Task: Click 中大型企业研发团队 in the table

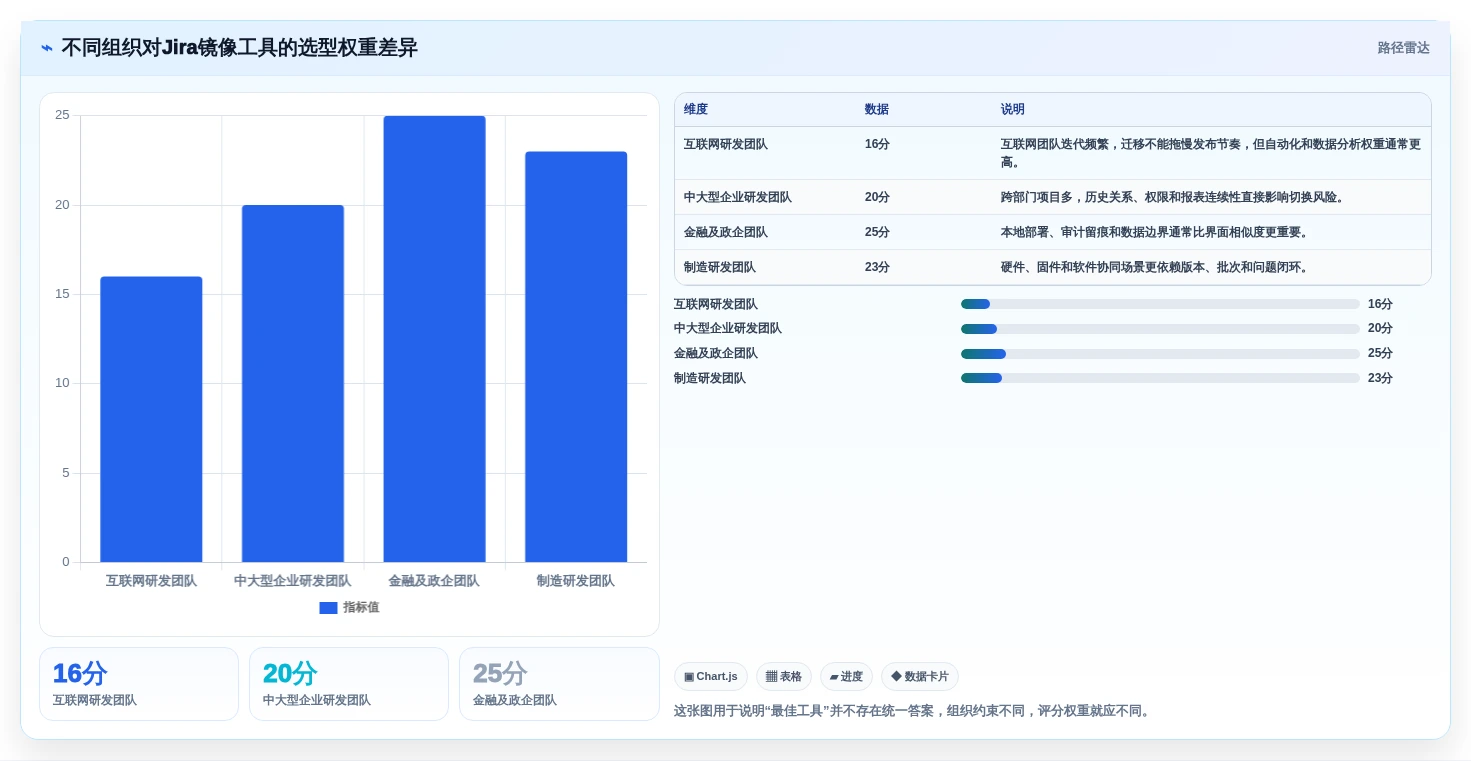Action: (738, 197)
